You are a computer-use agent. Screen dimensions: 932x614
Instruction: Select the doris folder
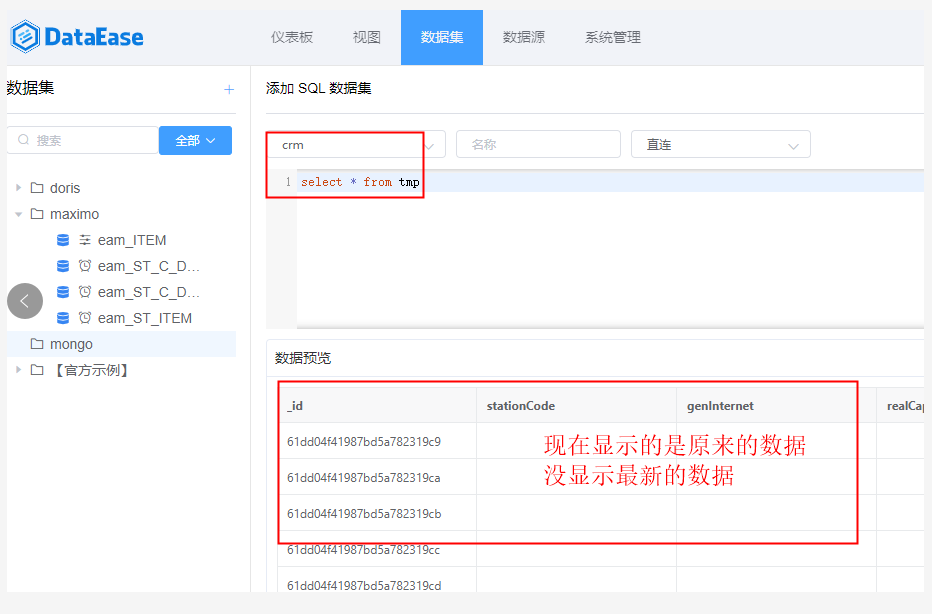(65, 188)
